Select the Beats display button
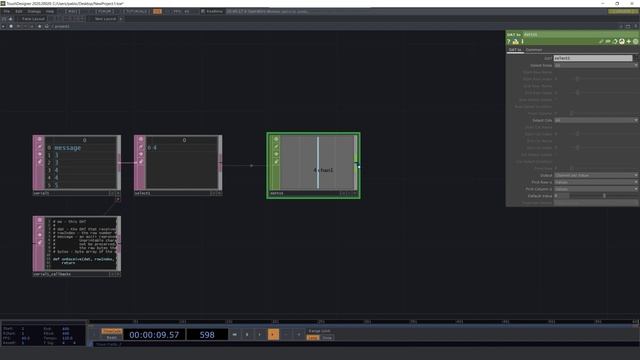The width and height of the screenshot is (640, 360). click(x=112, y=338)
